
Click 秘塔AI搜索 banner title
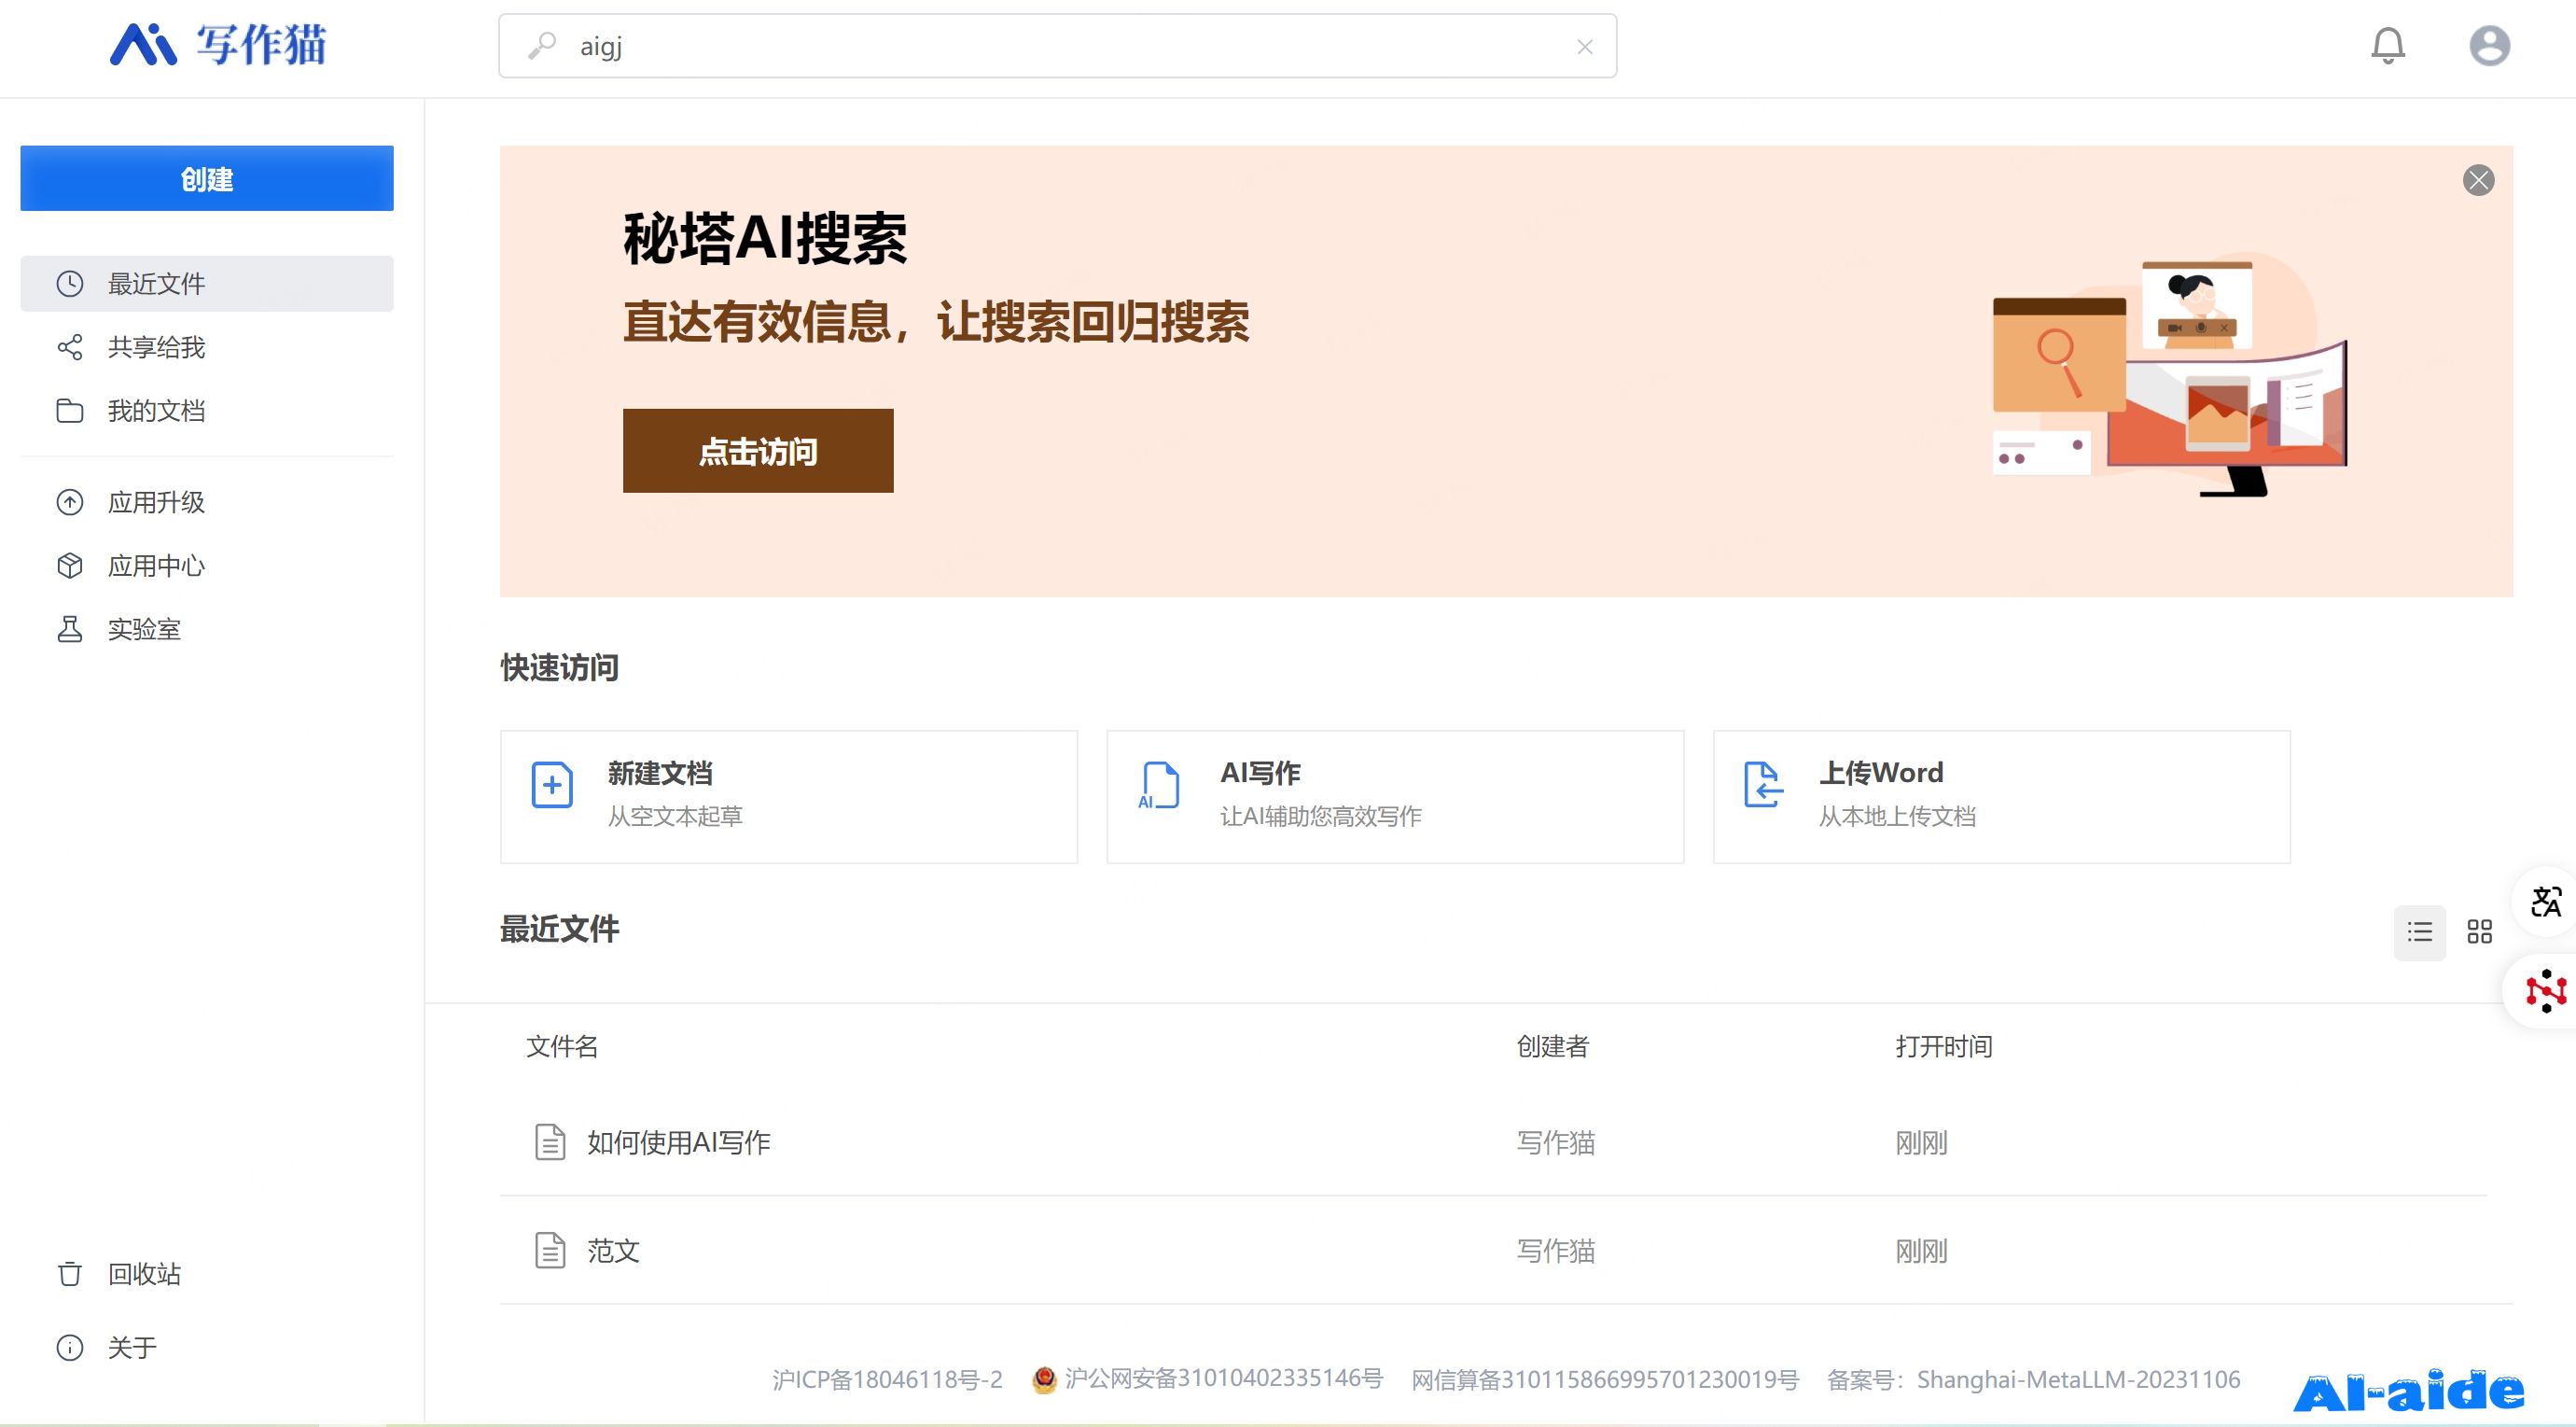(x=765, y=239)
